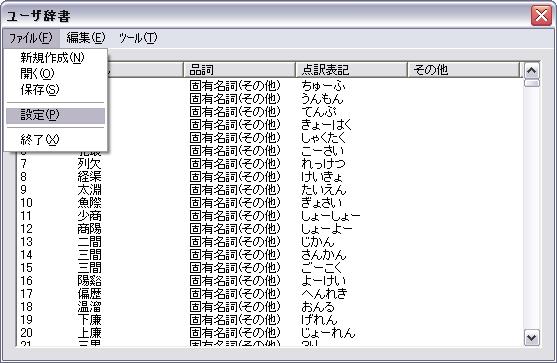Select row 9 word 太淵
This screenshot has width=557, height=363.
point(90,190)
